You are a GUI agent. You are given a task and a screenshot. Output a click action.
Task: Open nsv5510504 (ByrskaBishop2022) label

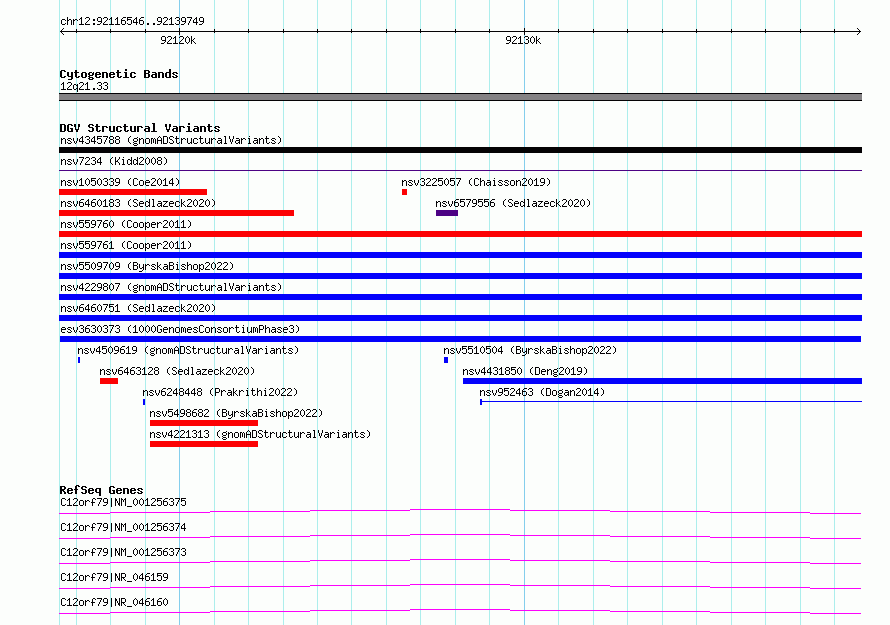530,350
